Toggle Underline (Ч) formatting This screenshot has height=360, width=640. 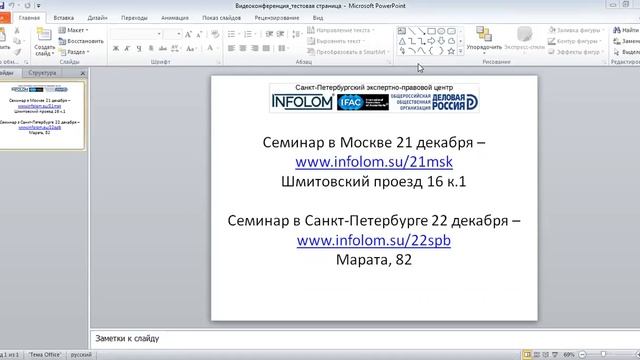(139, 49)
